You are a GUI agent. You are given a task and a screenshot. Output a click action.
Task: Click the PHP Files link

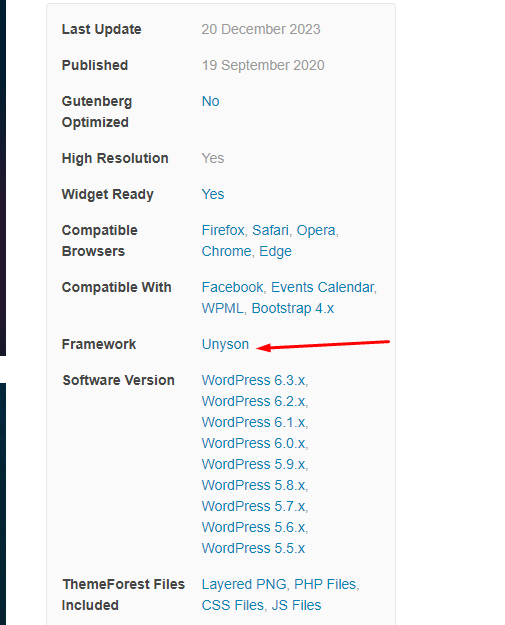325,584
